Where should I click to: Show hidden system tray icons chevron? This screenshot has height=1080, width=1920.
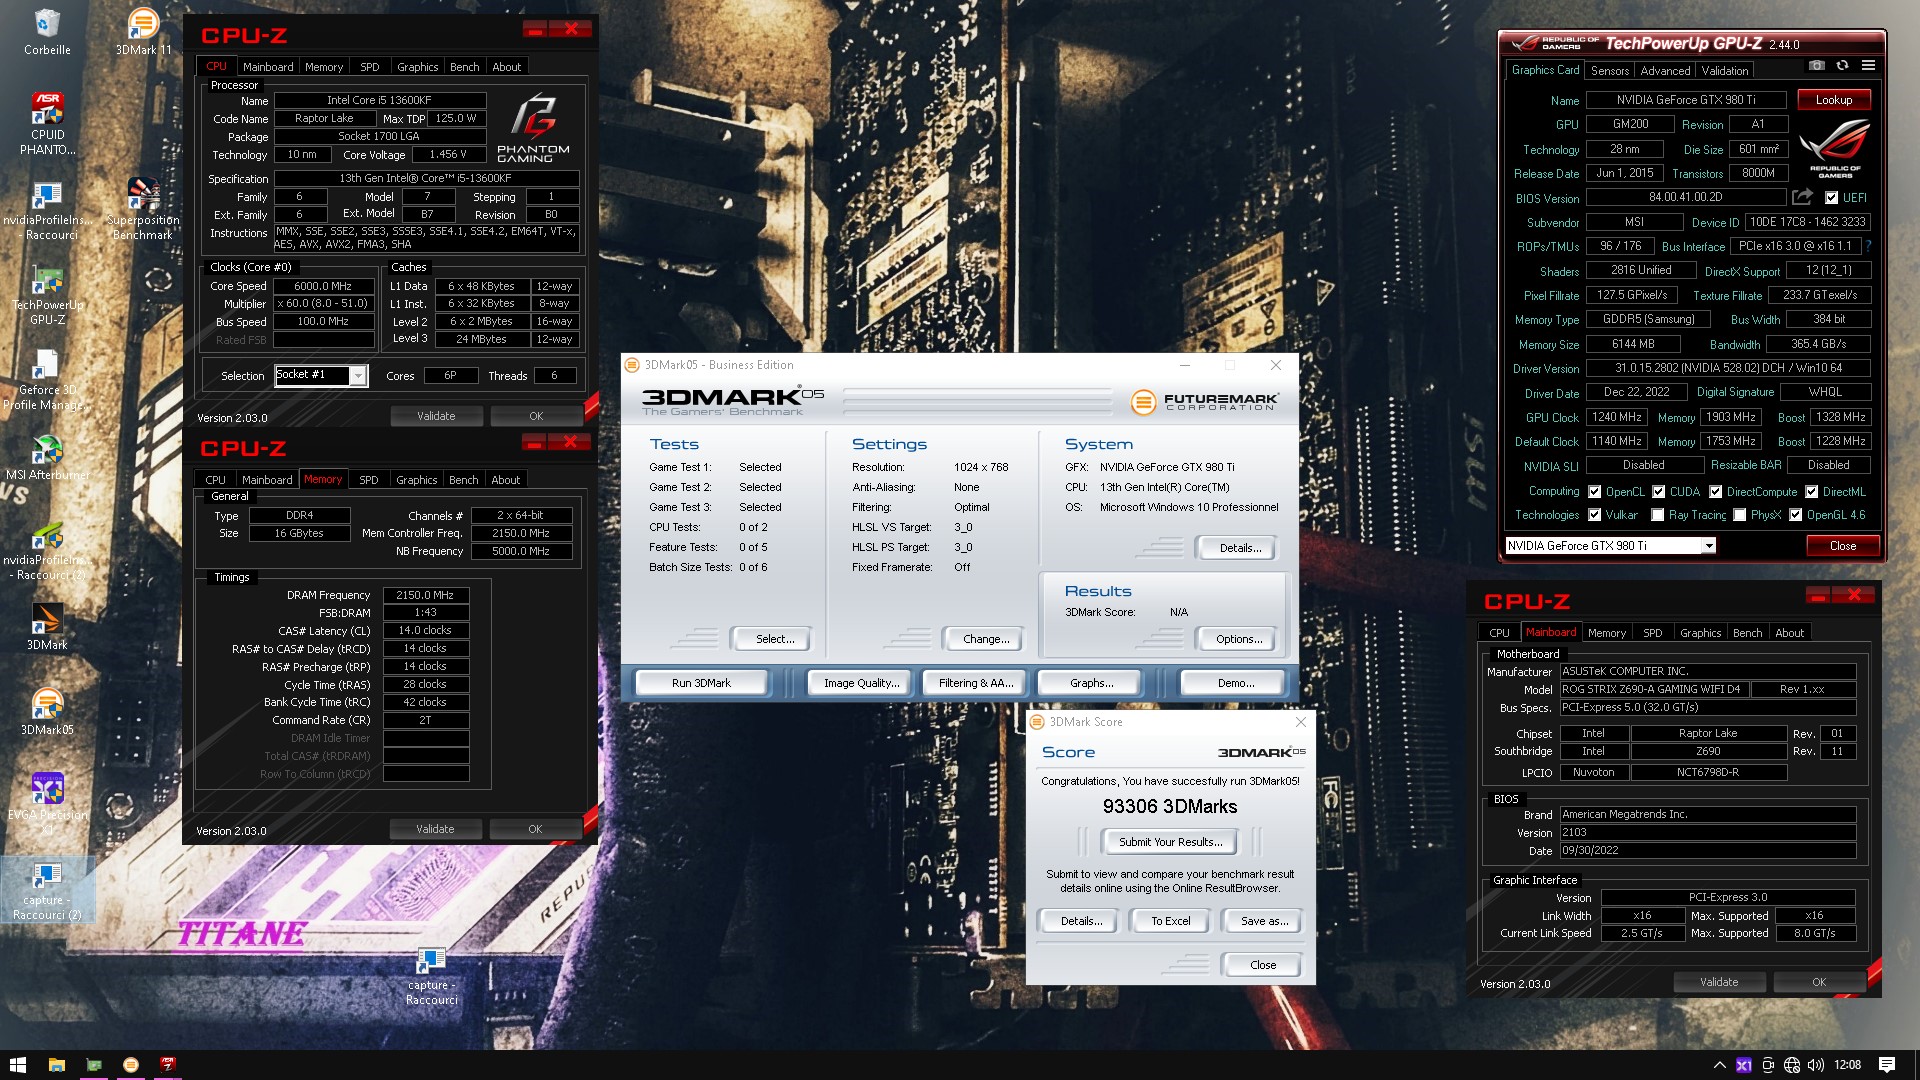click(x=1719, y=1065)
